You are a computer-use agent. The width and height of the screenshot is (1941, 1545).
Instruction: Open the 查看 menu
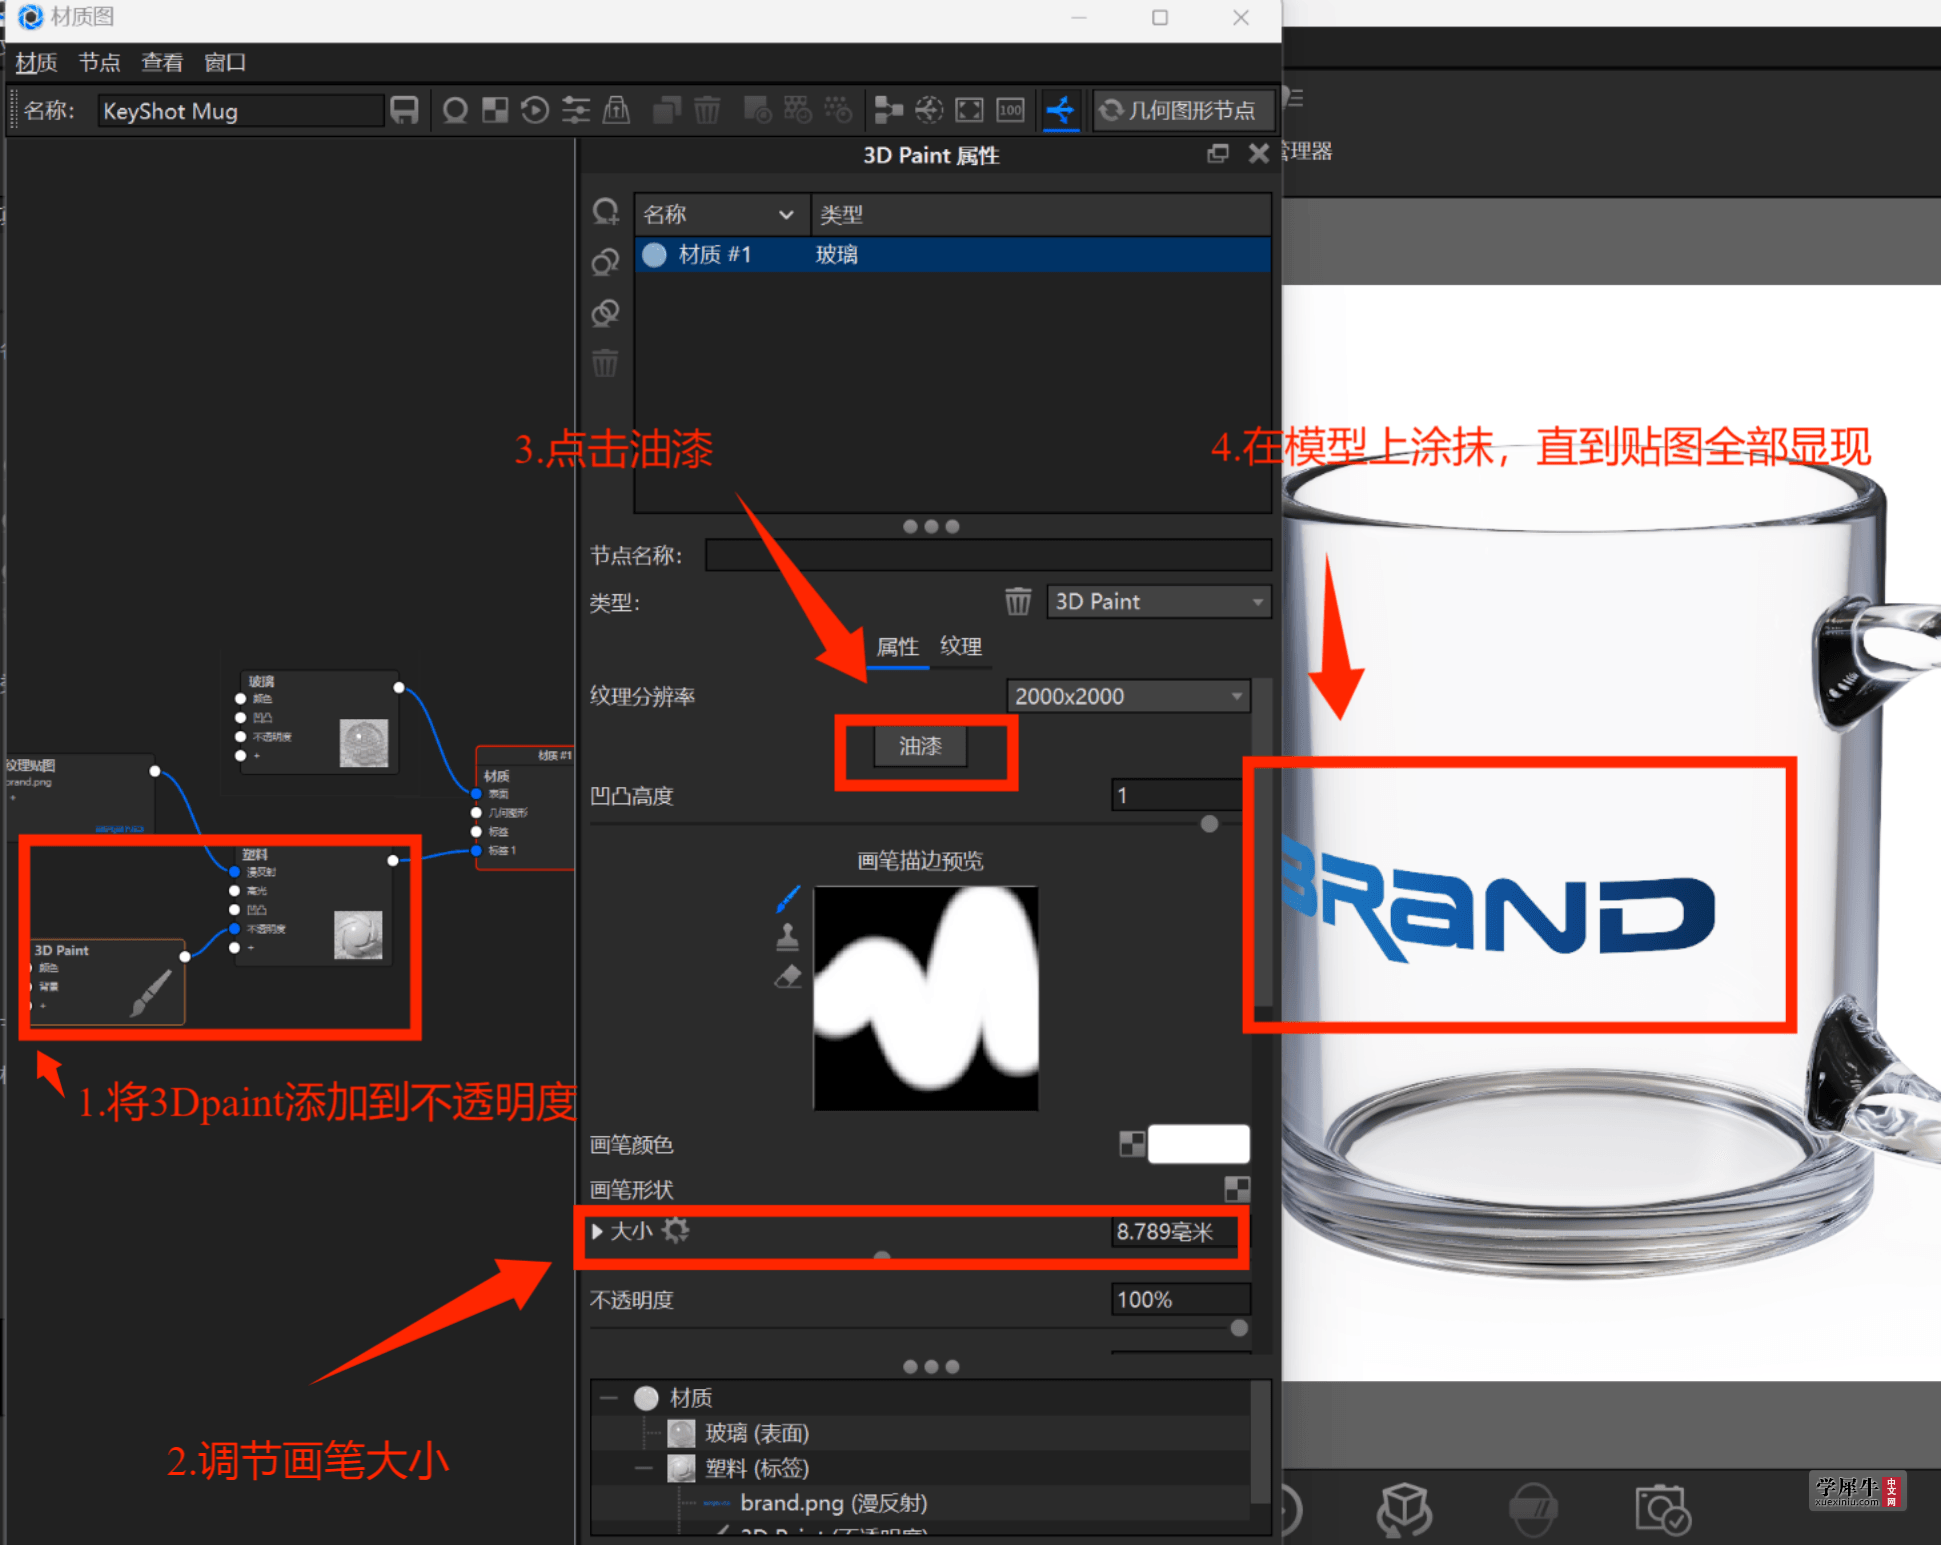click(162, 62)
